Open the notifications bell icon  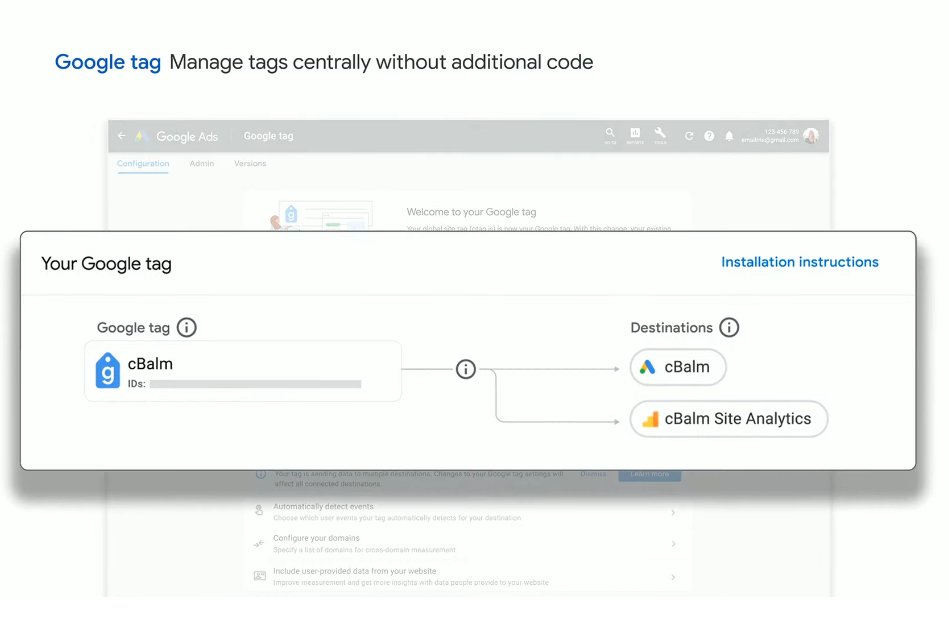pyautogui.click(x=729, y=136)
